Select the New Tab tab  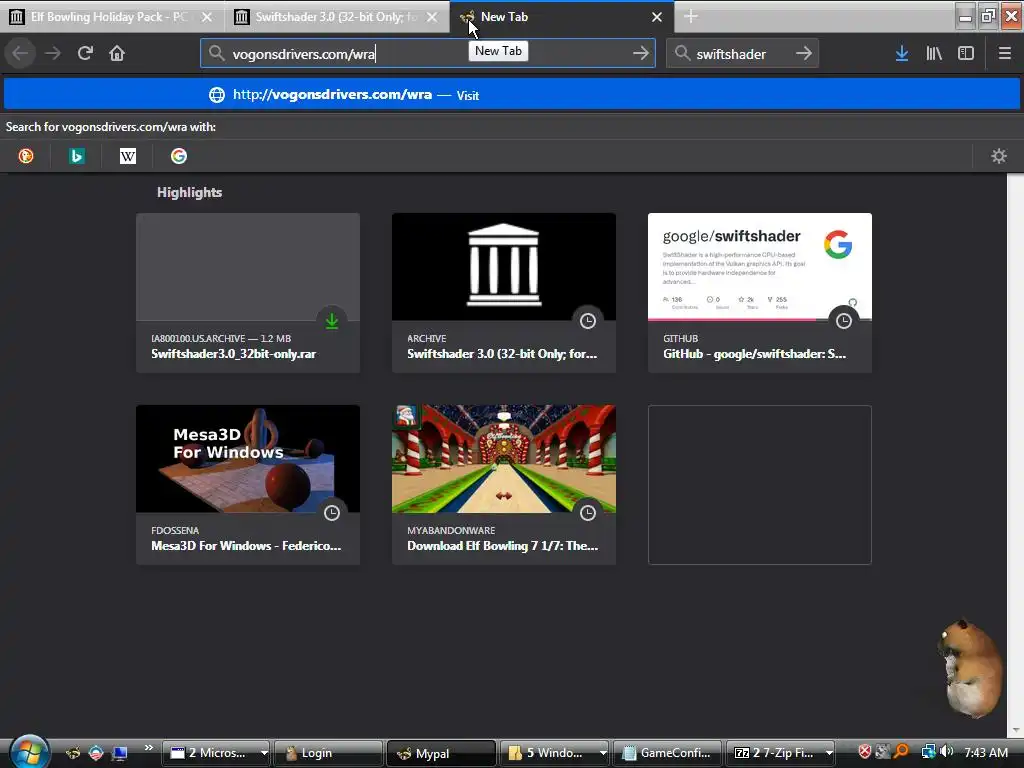pos(562,17)
